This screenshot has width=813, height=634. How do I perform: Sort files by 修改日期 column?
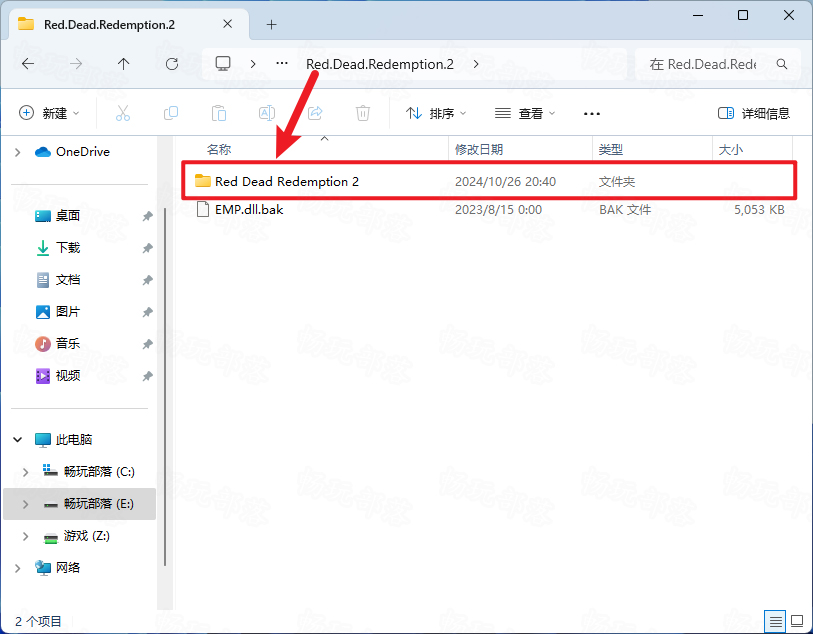479,149
